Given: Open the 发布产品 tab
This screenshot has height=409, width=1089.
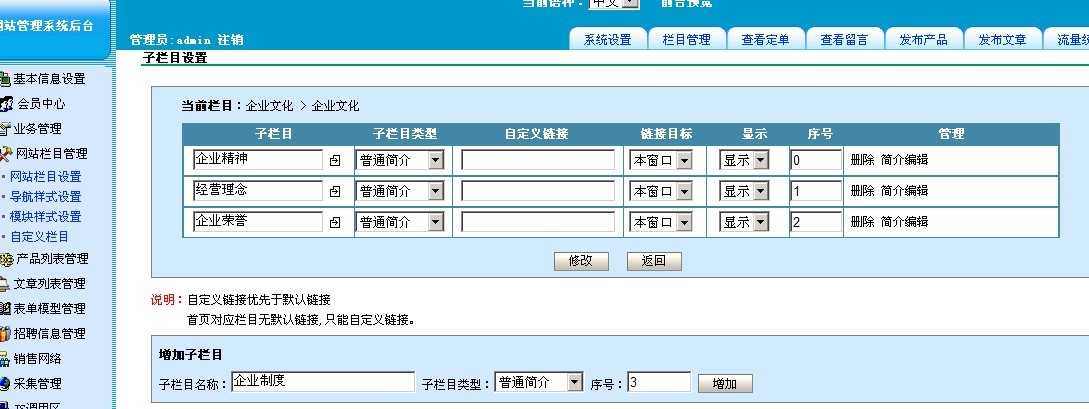Looking at the screenshot, I should coord(923,40).
